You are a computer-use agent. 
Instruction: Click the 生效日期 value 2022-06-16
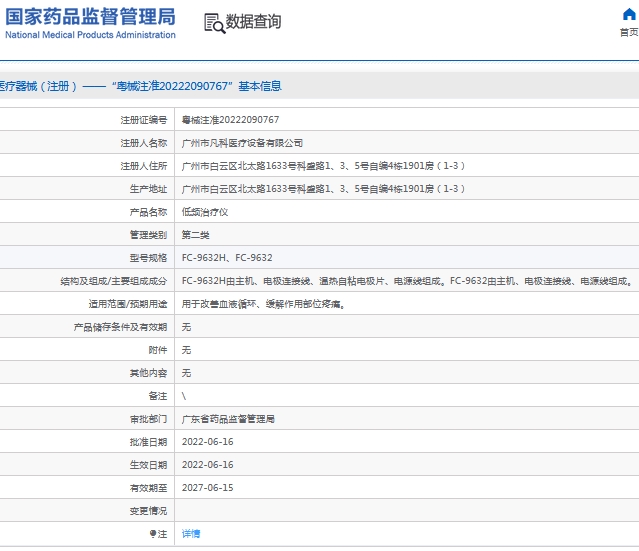[x=207, y=465]
